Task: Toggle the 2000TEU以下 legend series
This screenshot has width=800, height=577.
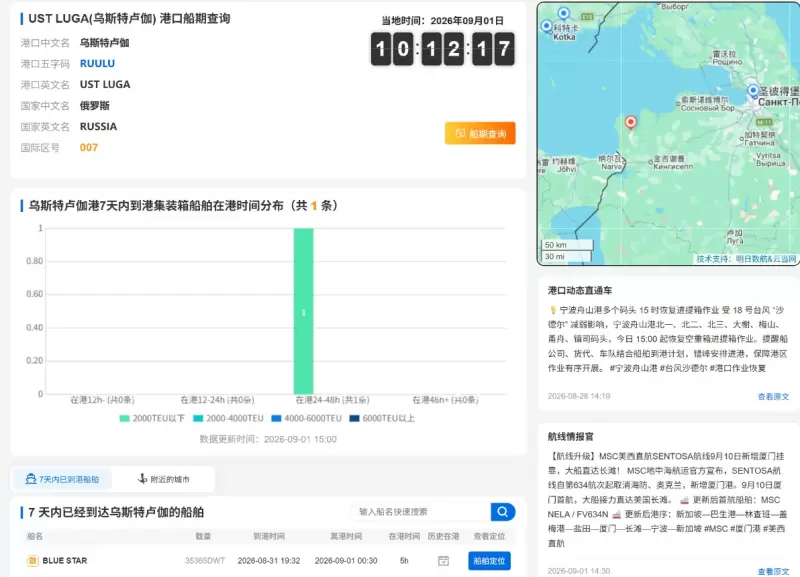Action: point(152,418)
